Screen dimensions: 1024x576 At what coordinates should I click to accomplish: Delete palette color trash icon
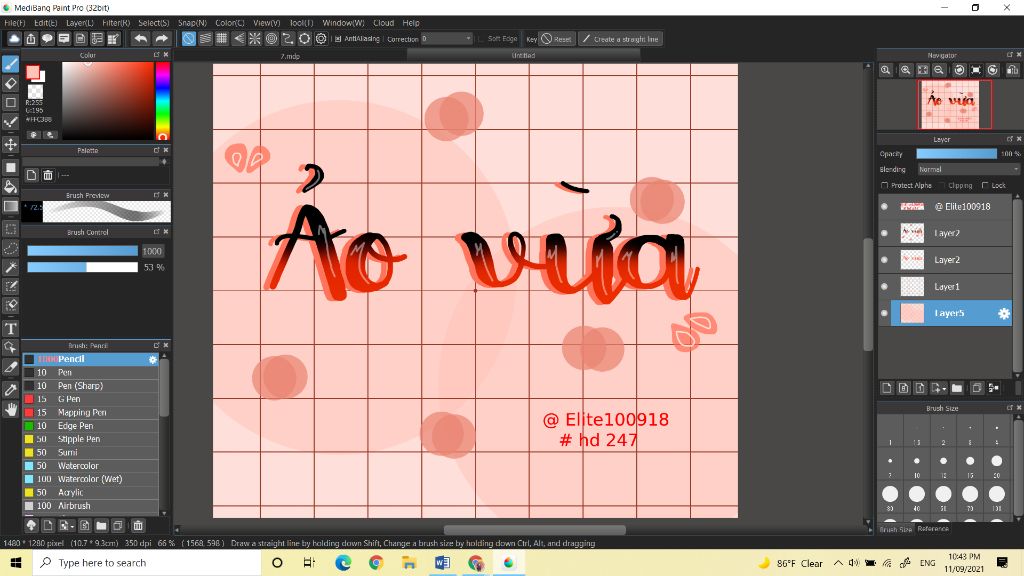(48, 175)
